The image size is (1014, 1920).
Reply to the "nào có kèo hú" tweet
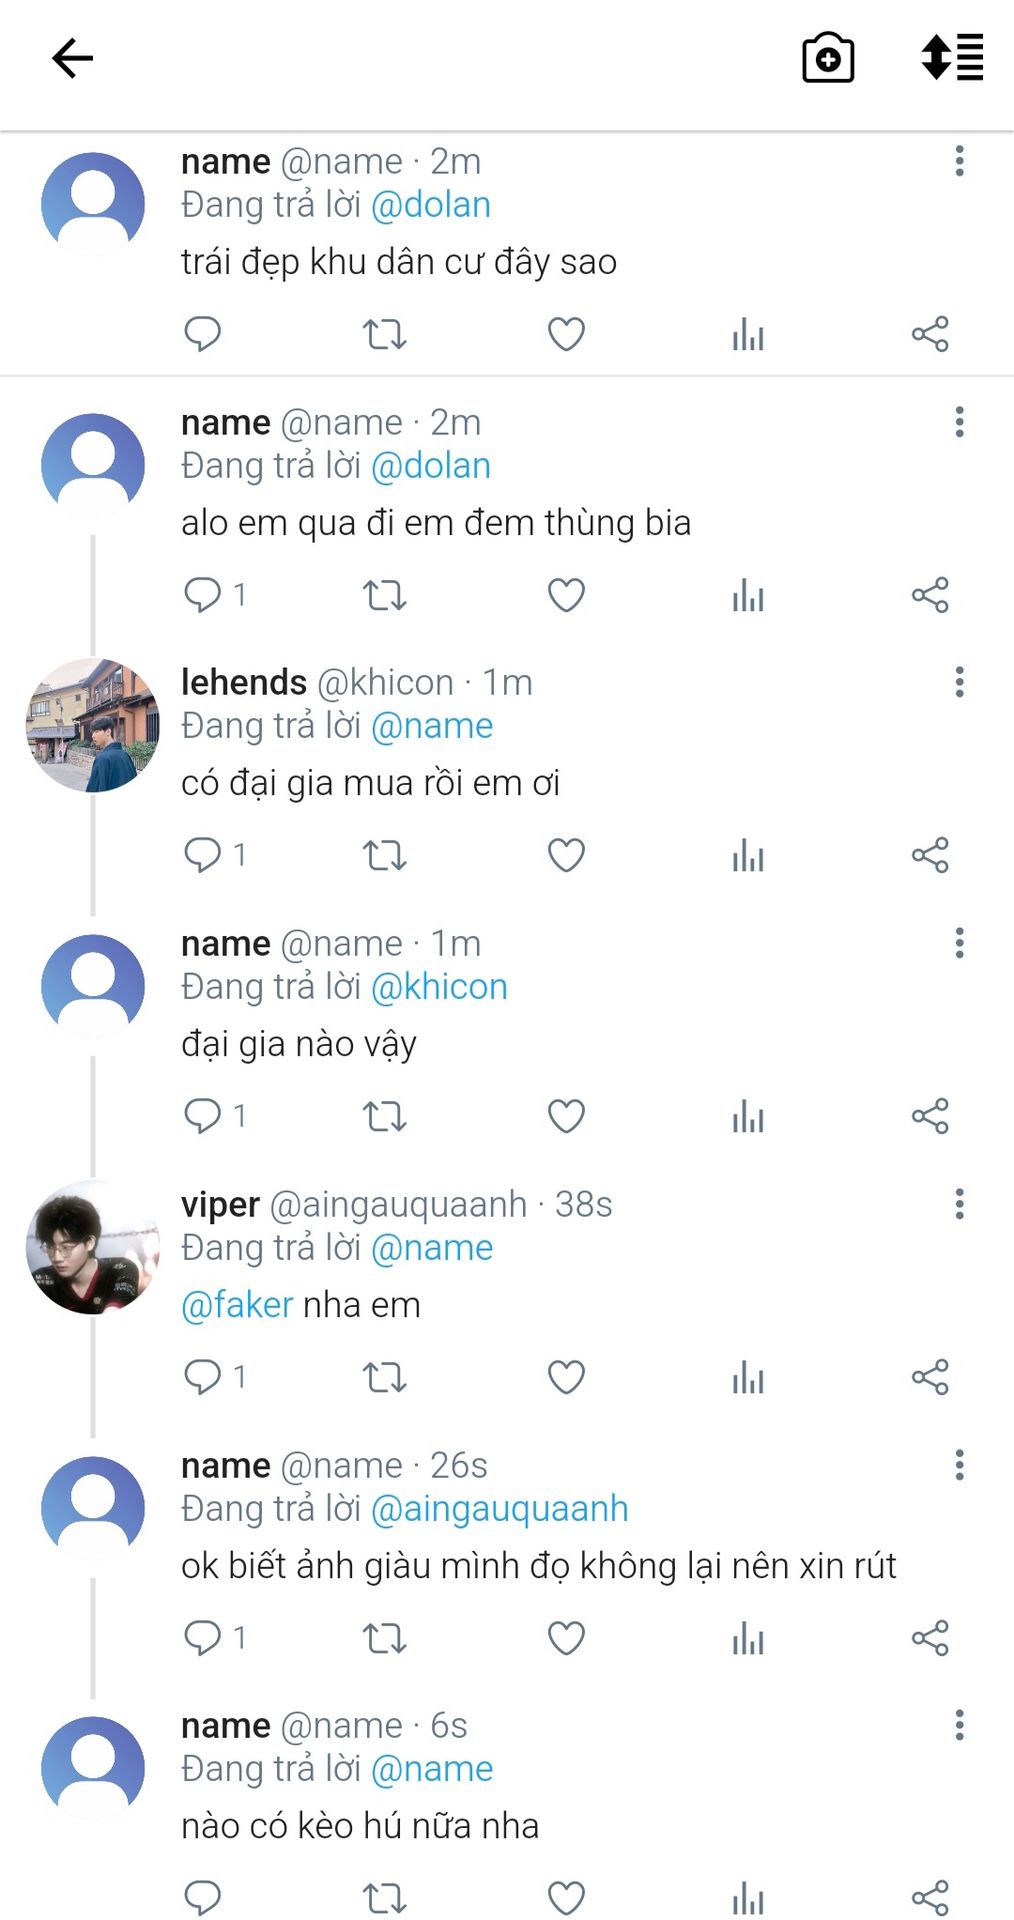pos(202,1897)
